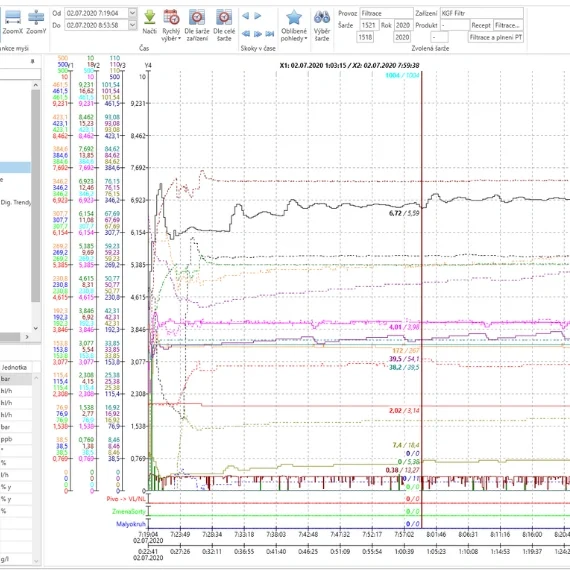Open Výběr šarže binoculars search

322,25
